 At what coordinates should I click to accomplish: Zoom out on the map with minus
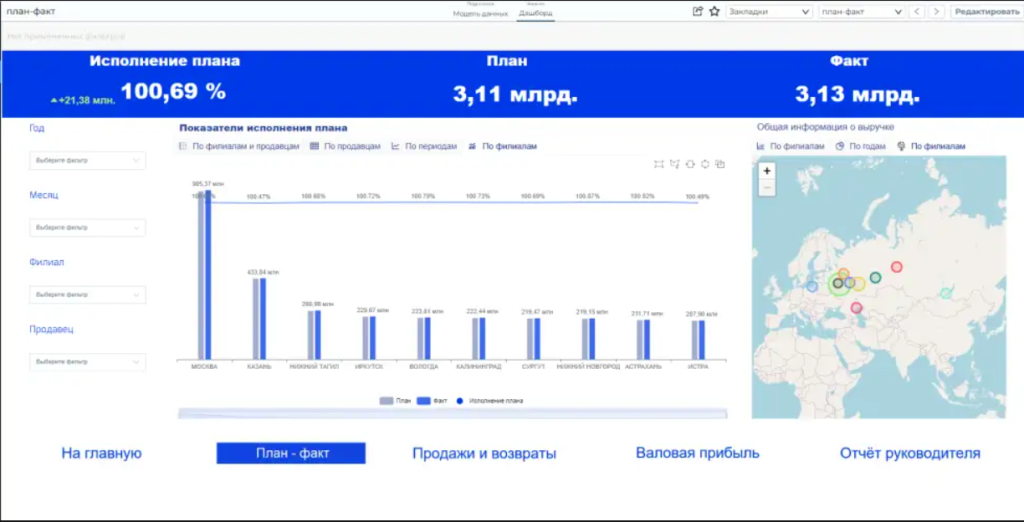pyautogui.click(x=767, y=188)
